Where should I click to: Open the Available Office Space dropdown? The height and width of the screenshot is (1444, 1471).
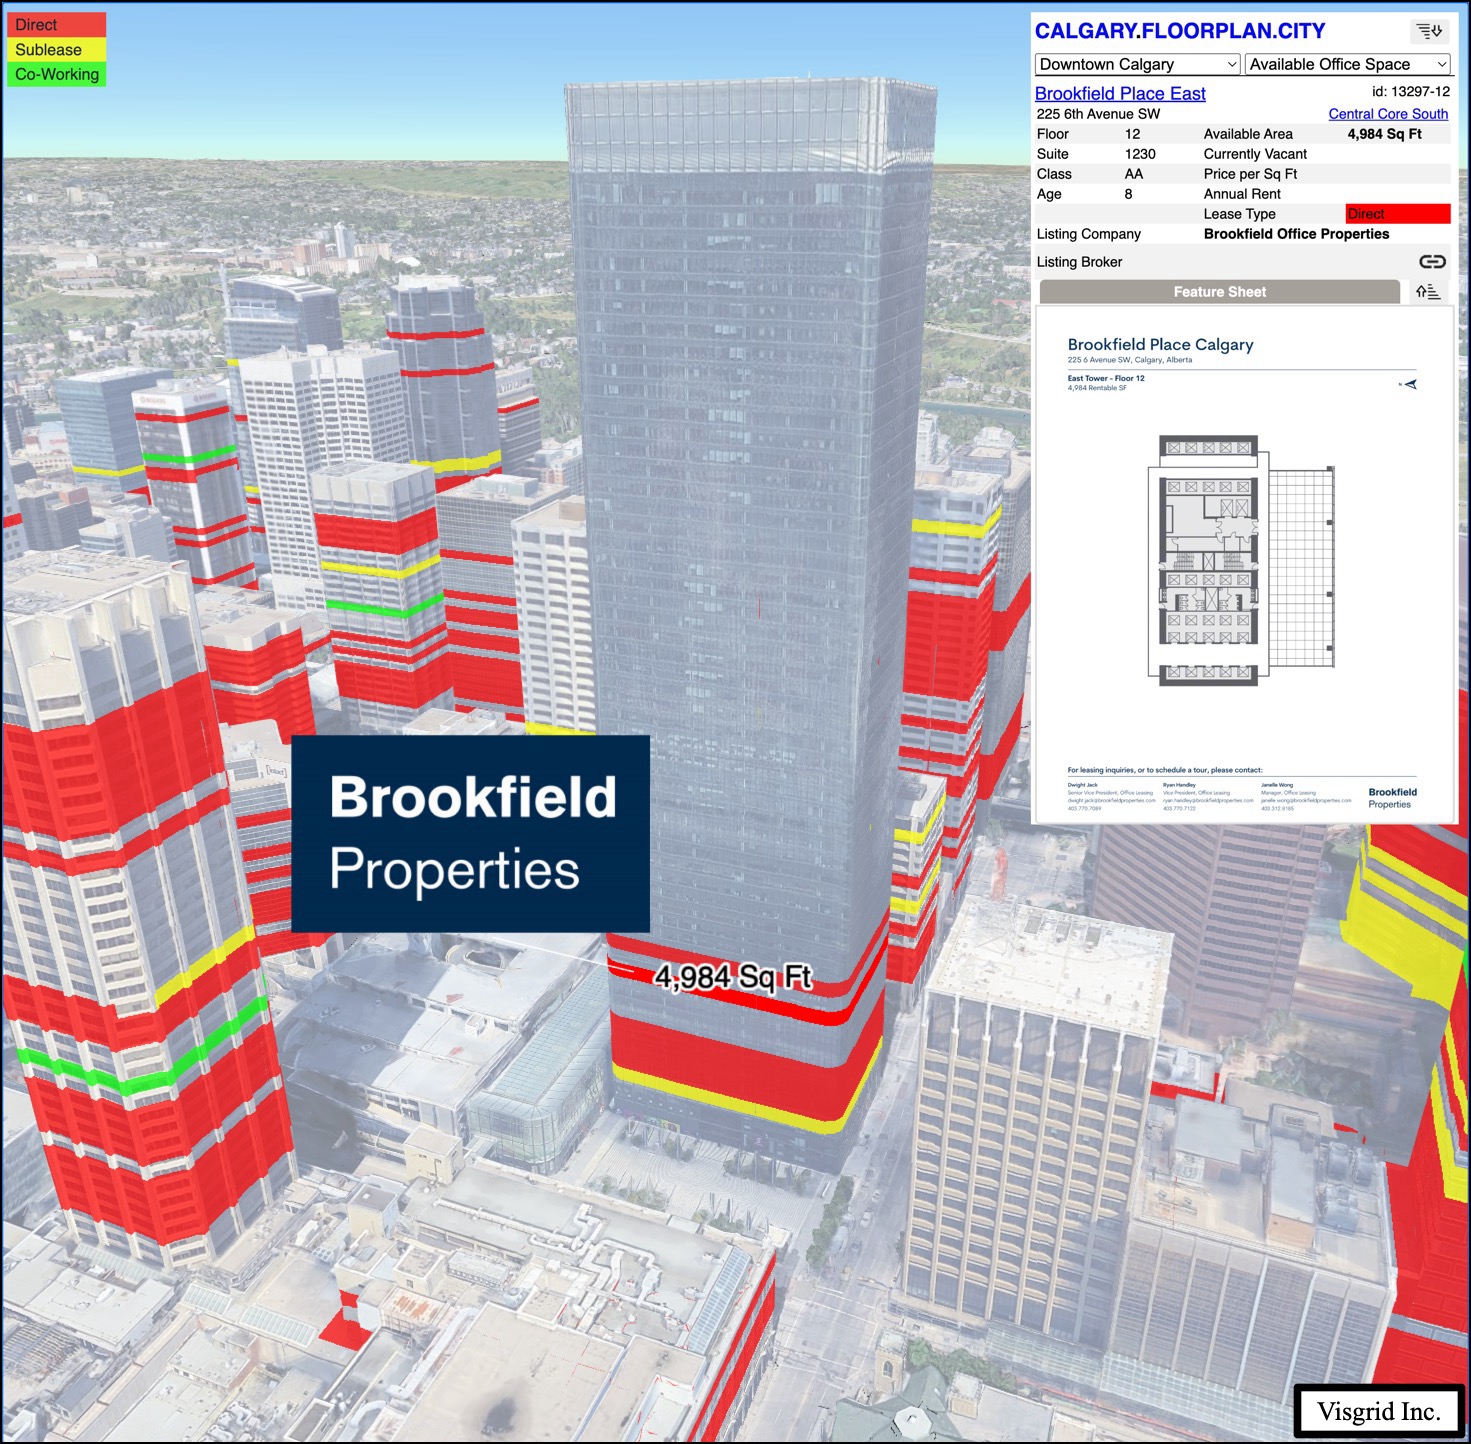pyautogui.click(x=1347, y=64)
